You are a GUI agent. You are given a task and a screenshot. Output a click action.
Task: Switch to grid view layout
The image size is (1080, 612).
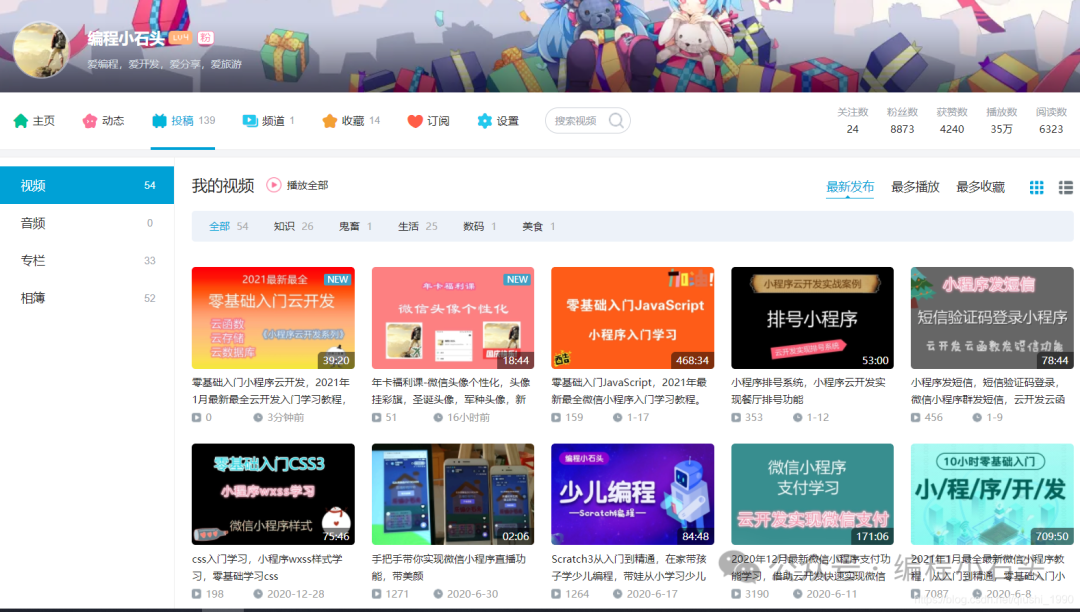(x=1037, y=187)
